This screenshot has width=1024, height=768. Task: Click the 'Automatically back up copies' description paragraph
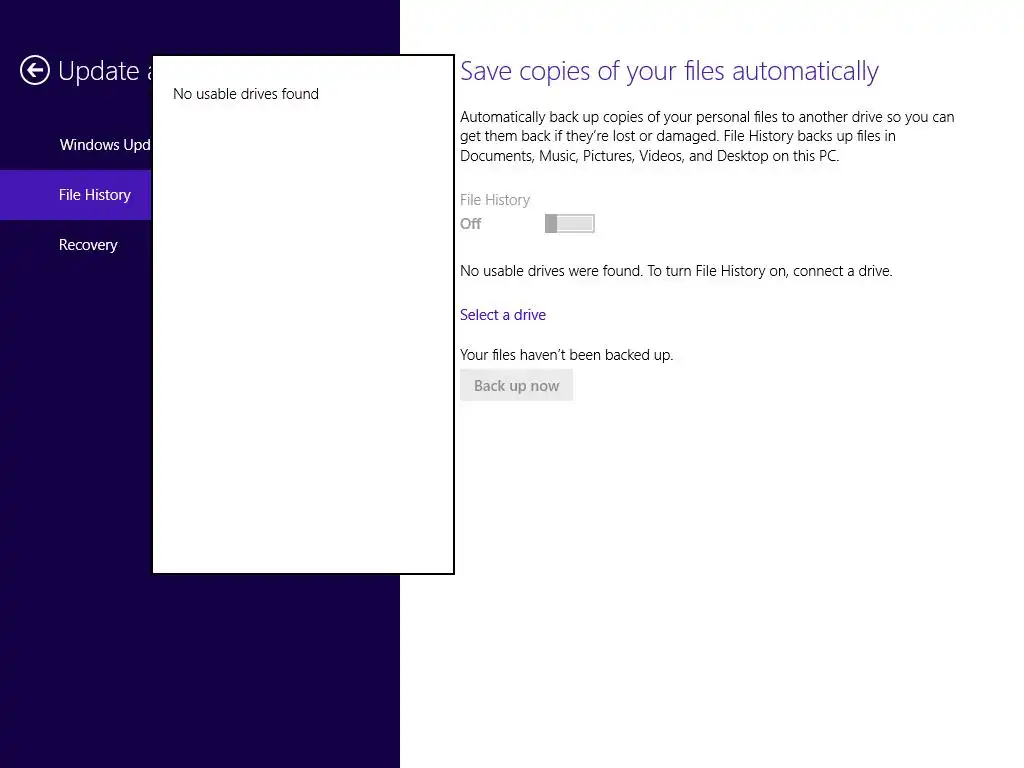point(707,136)
